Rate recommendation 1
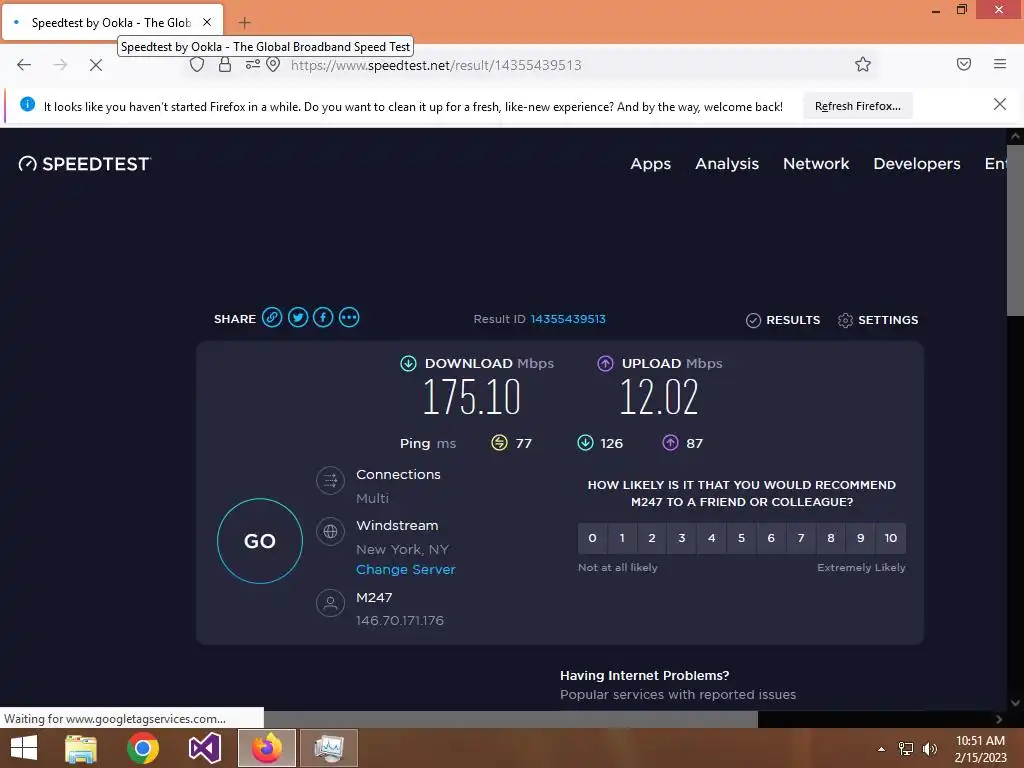This screenshot has height=768, width=1024. (622, 538)
